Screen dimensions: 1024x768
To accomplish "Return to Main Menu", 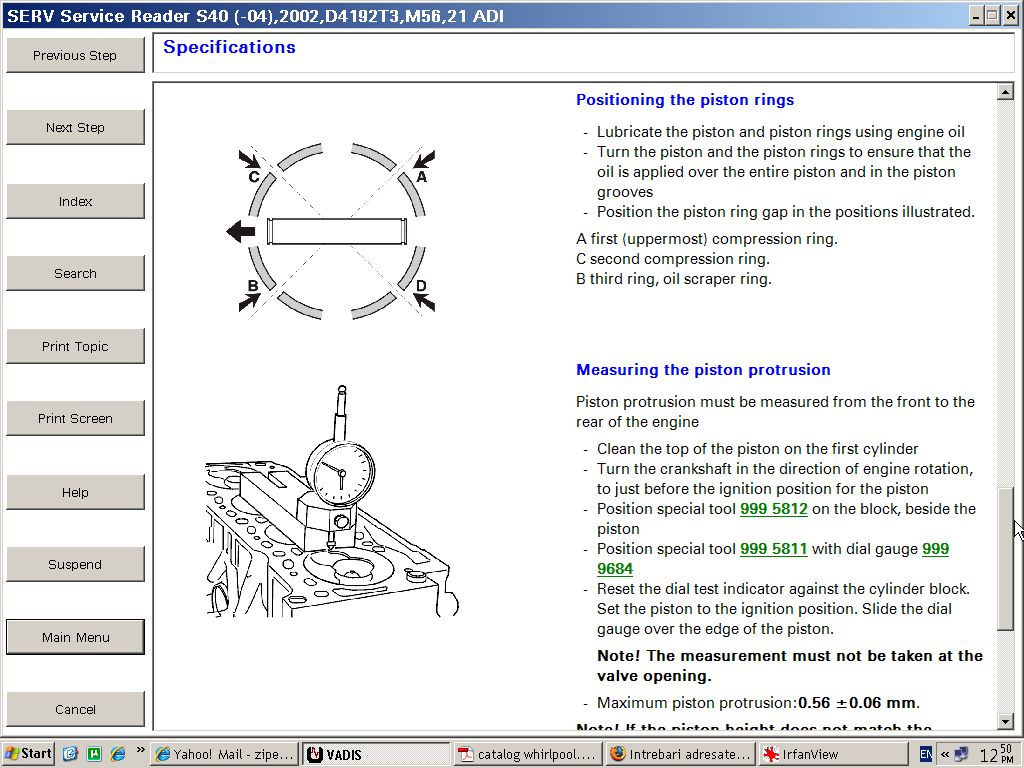I will tap(75, 637).
